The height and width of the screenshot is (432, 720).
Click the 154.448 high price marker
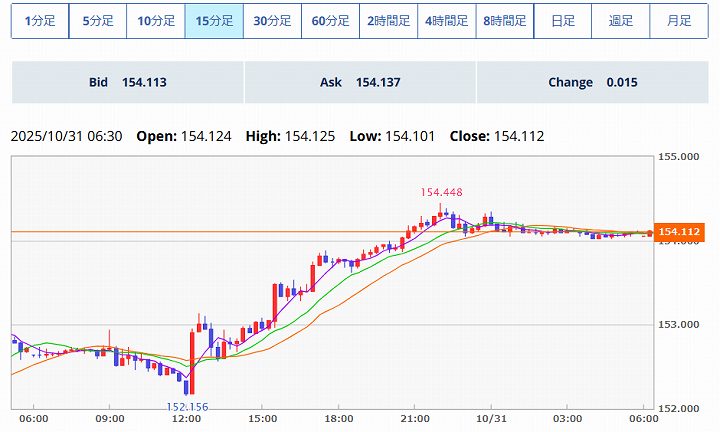[441, 192]
